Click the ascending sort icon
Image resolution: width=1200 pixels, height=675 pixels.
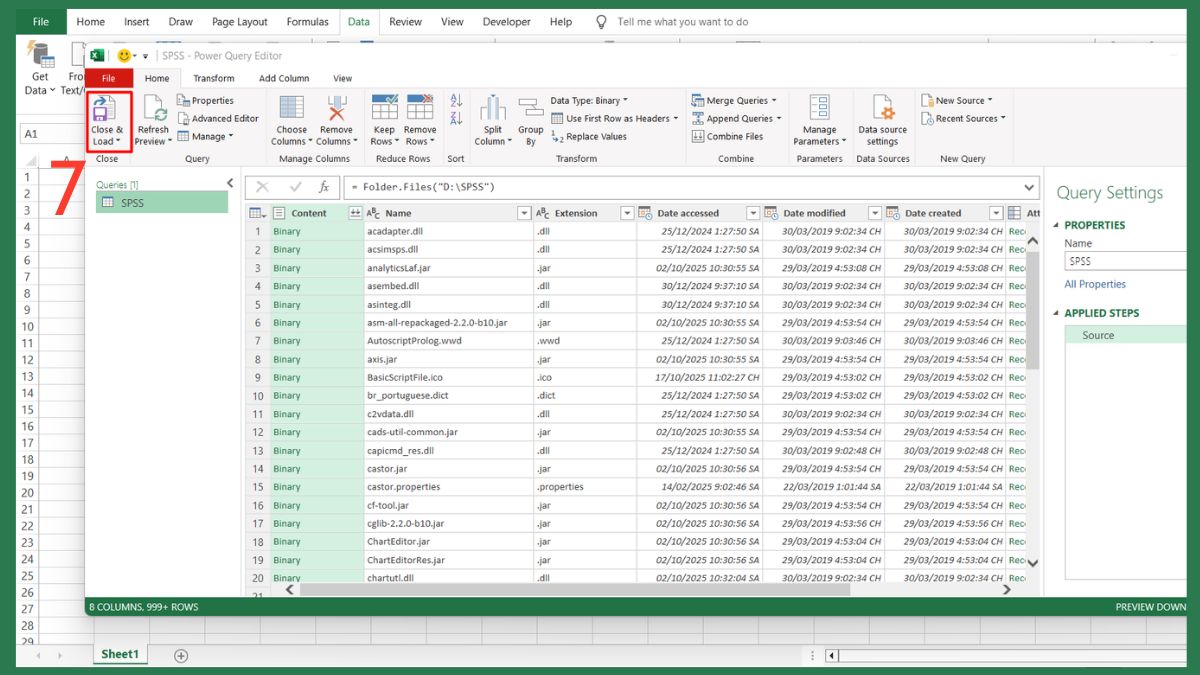(x=455, y=99)
